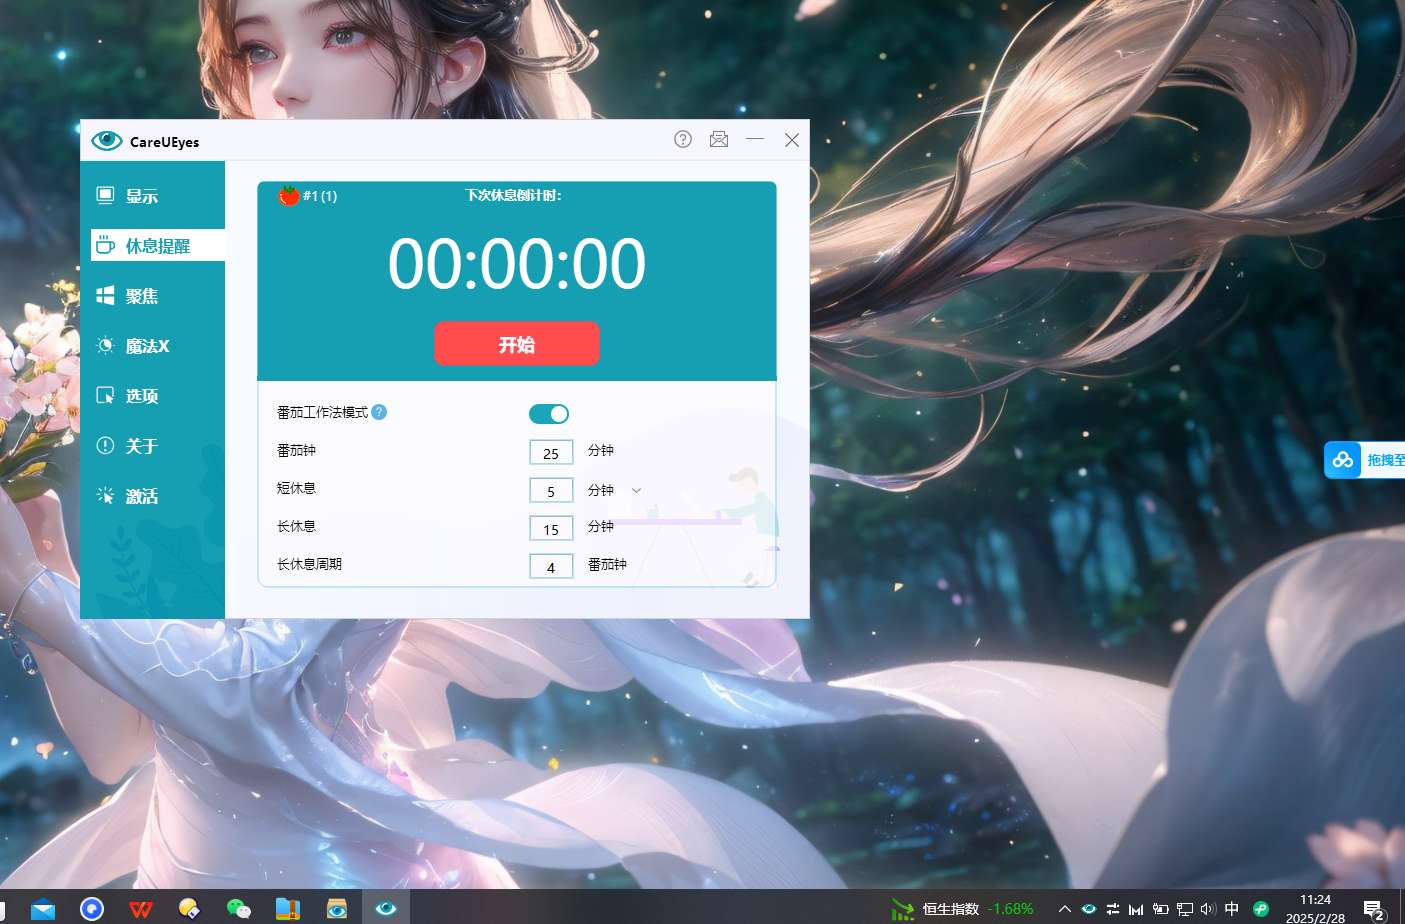Click the 中 input method indicator
The width and height of the screenshot is (1405, 924).
[x=1232, y=909]
